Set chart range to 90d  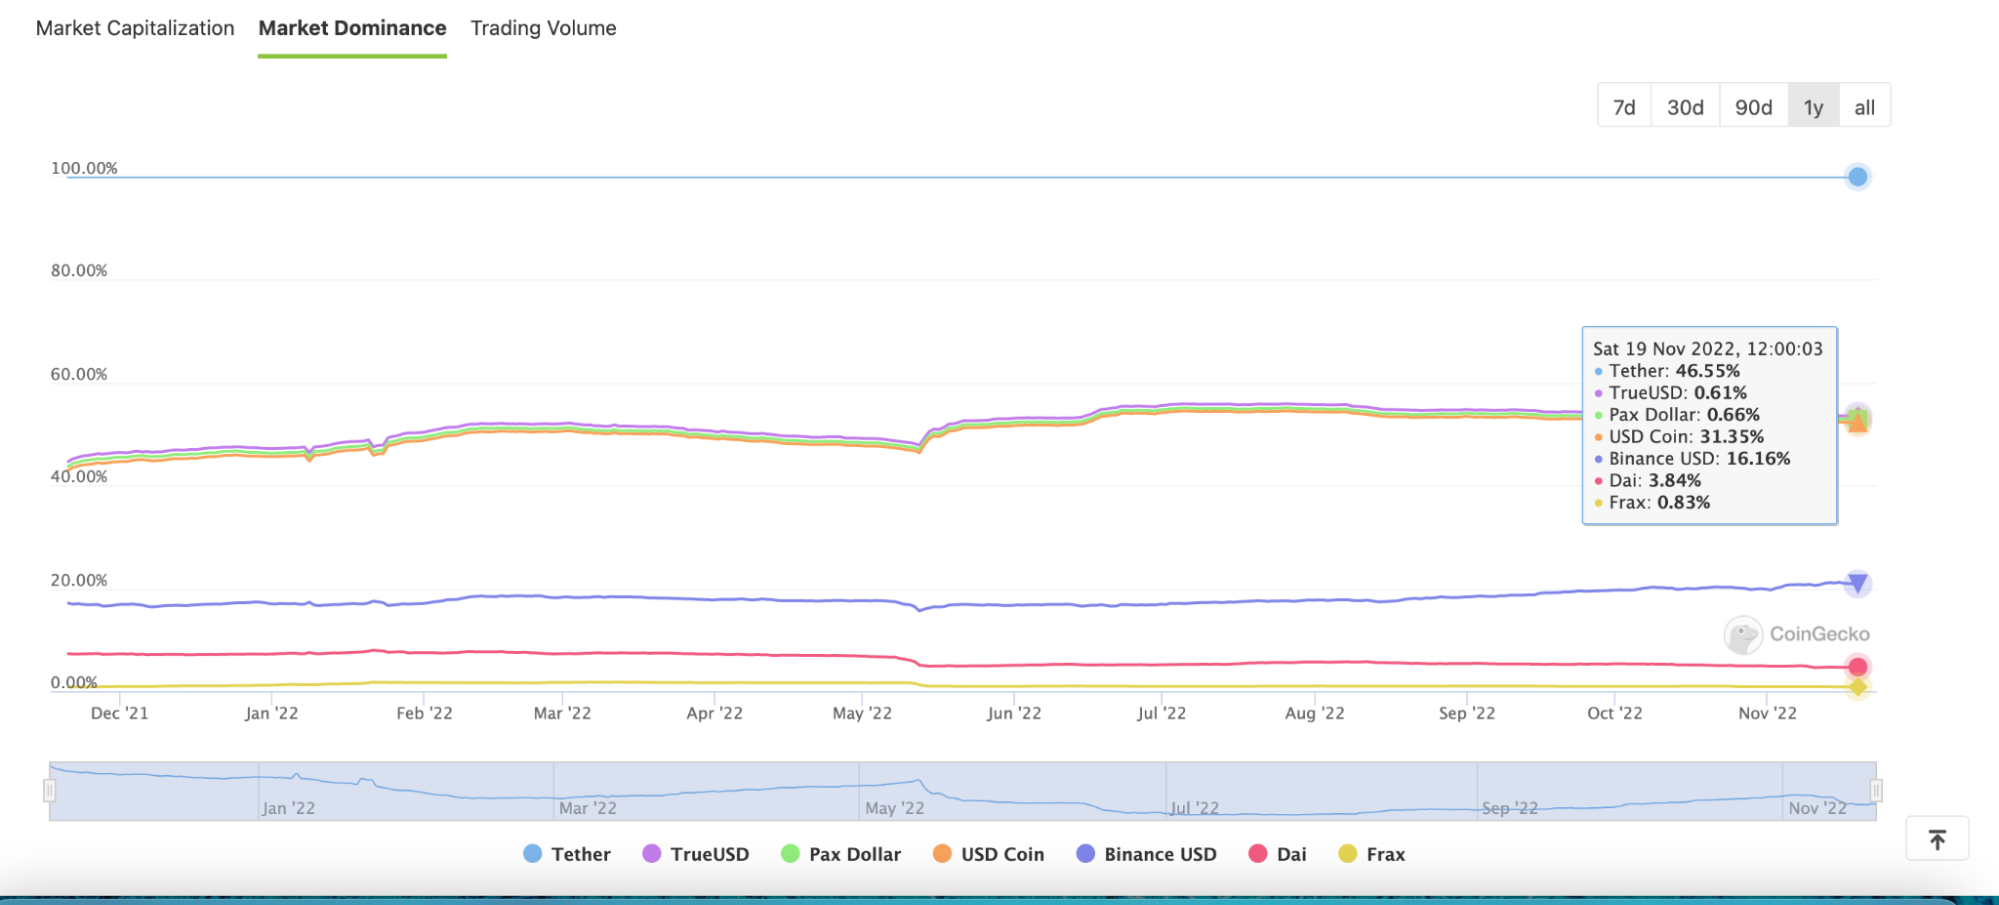[x=1753, y=106]
